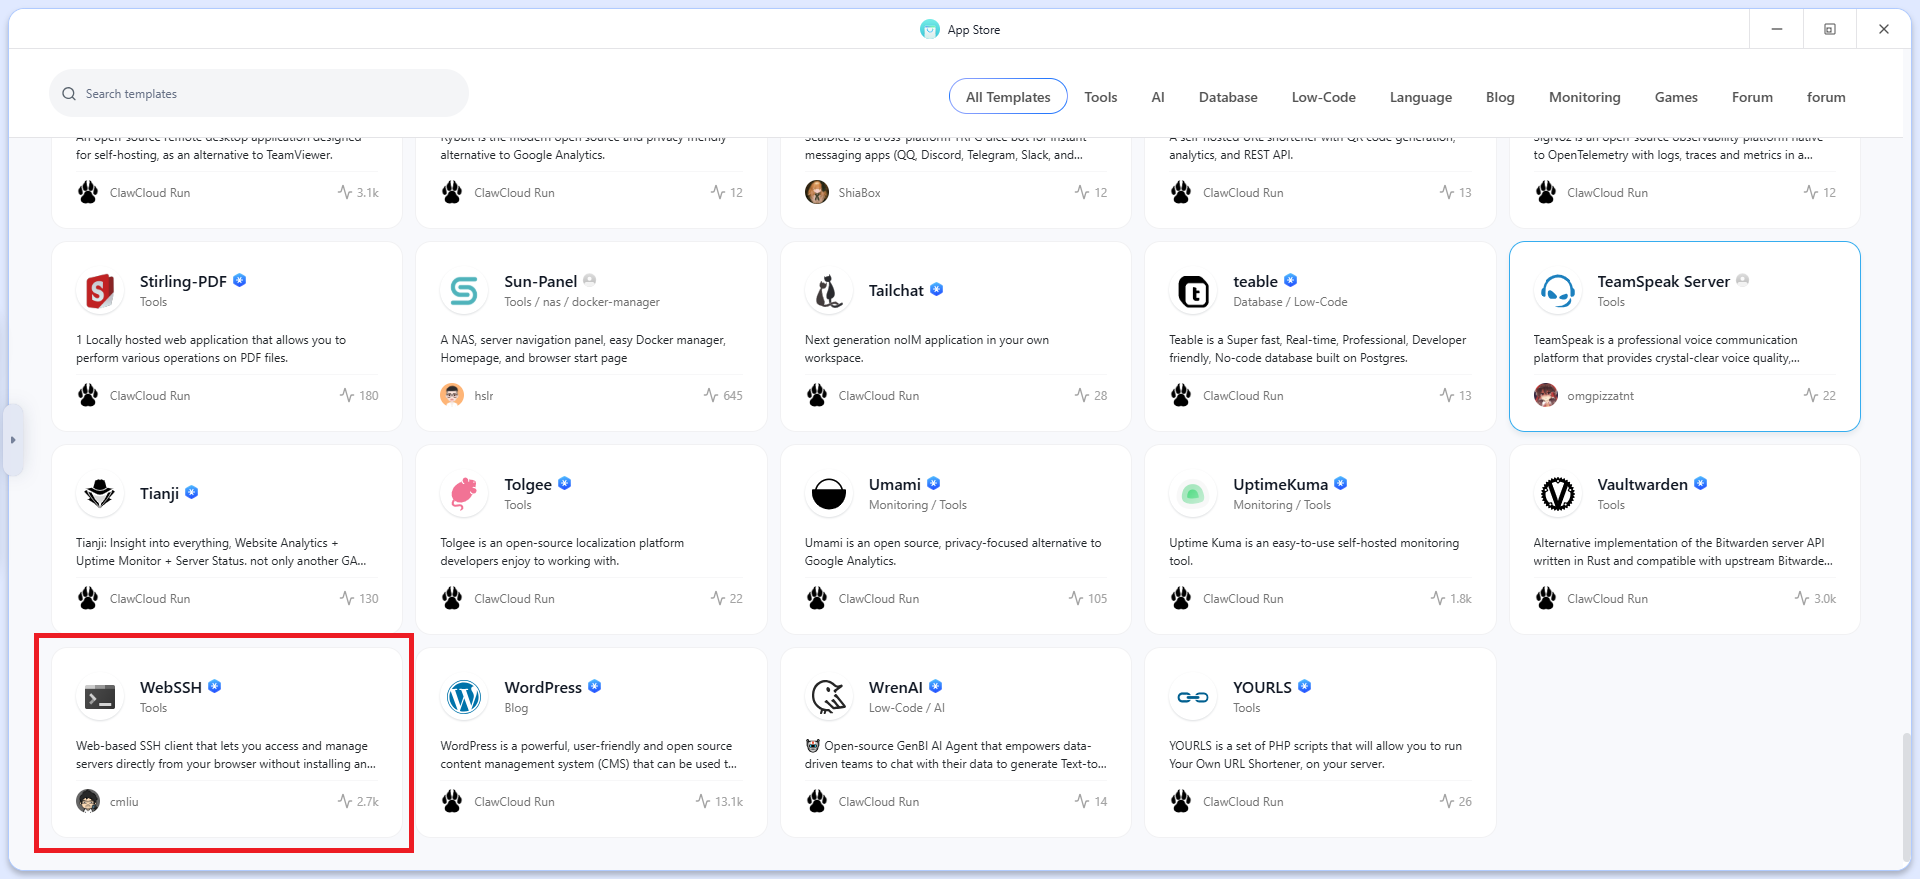Click the YOURLS link icon
The image size is (1920, 879).
click(x=1193, y=697)
